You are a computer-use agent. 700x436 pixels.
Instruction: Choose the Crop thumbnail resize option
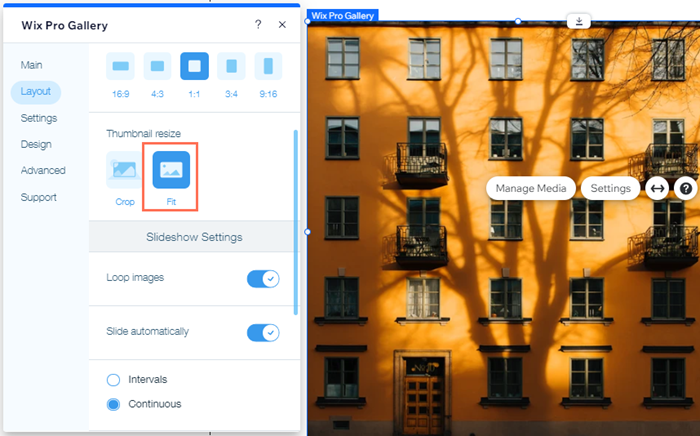pyautogui.click(x=124, y=170)
